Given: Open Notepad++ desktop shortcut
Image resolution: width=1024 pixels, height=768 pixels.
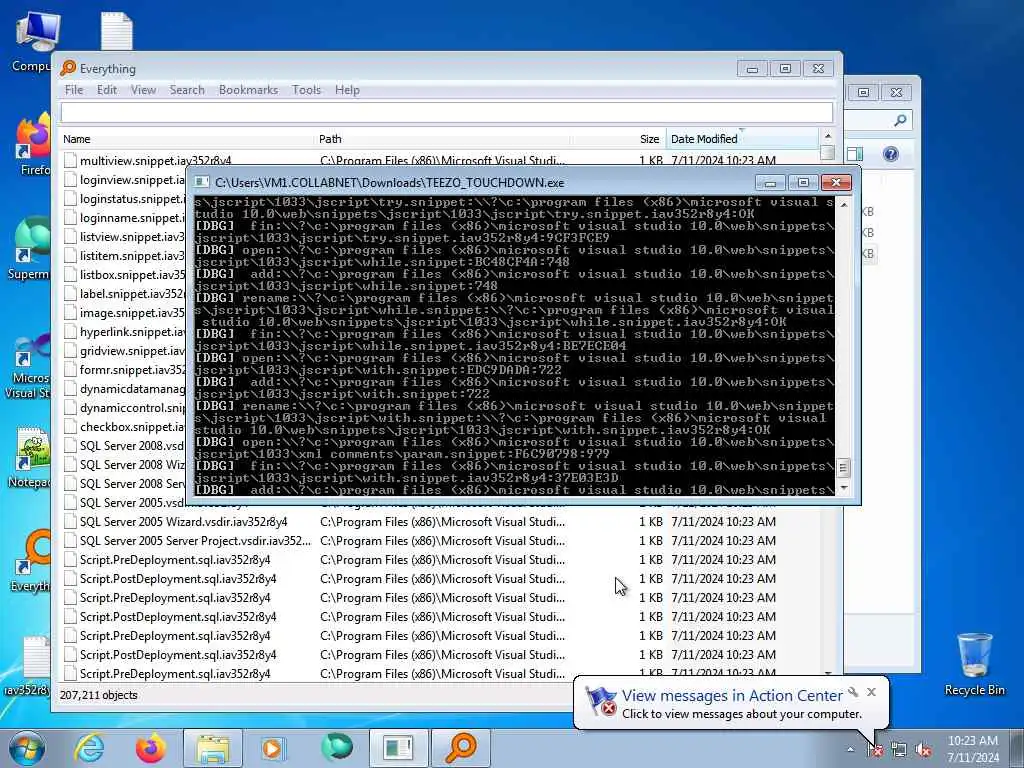Looking at the screenshot, I should (30, 458).
